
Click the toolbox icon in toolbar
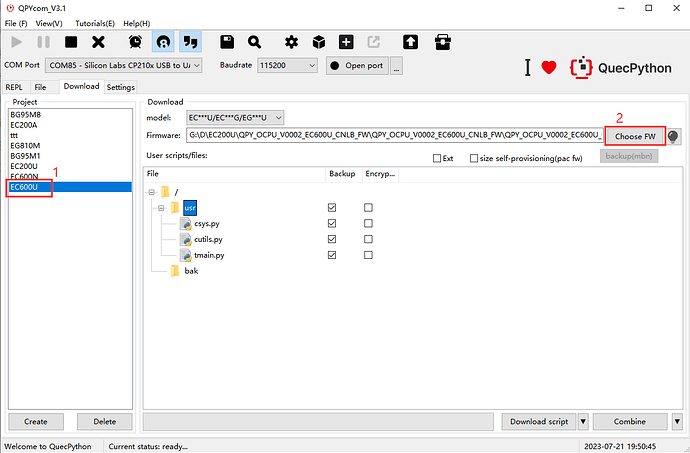click(x=442, y=42)
